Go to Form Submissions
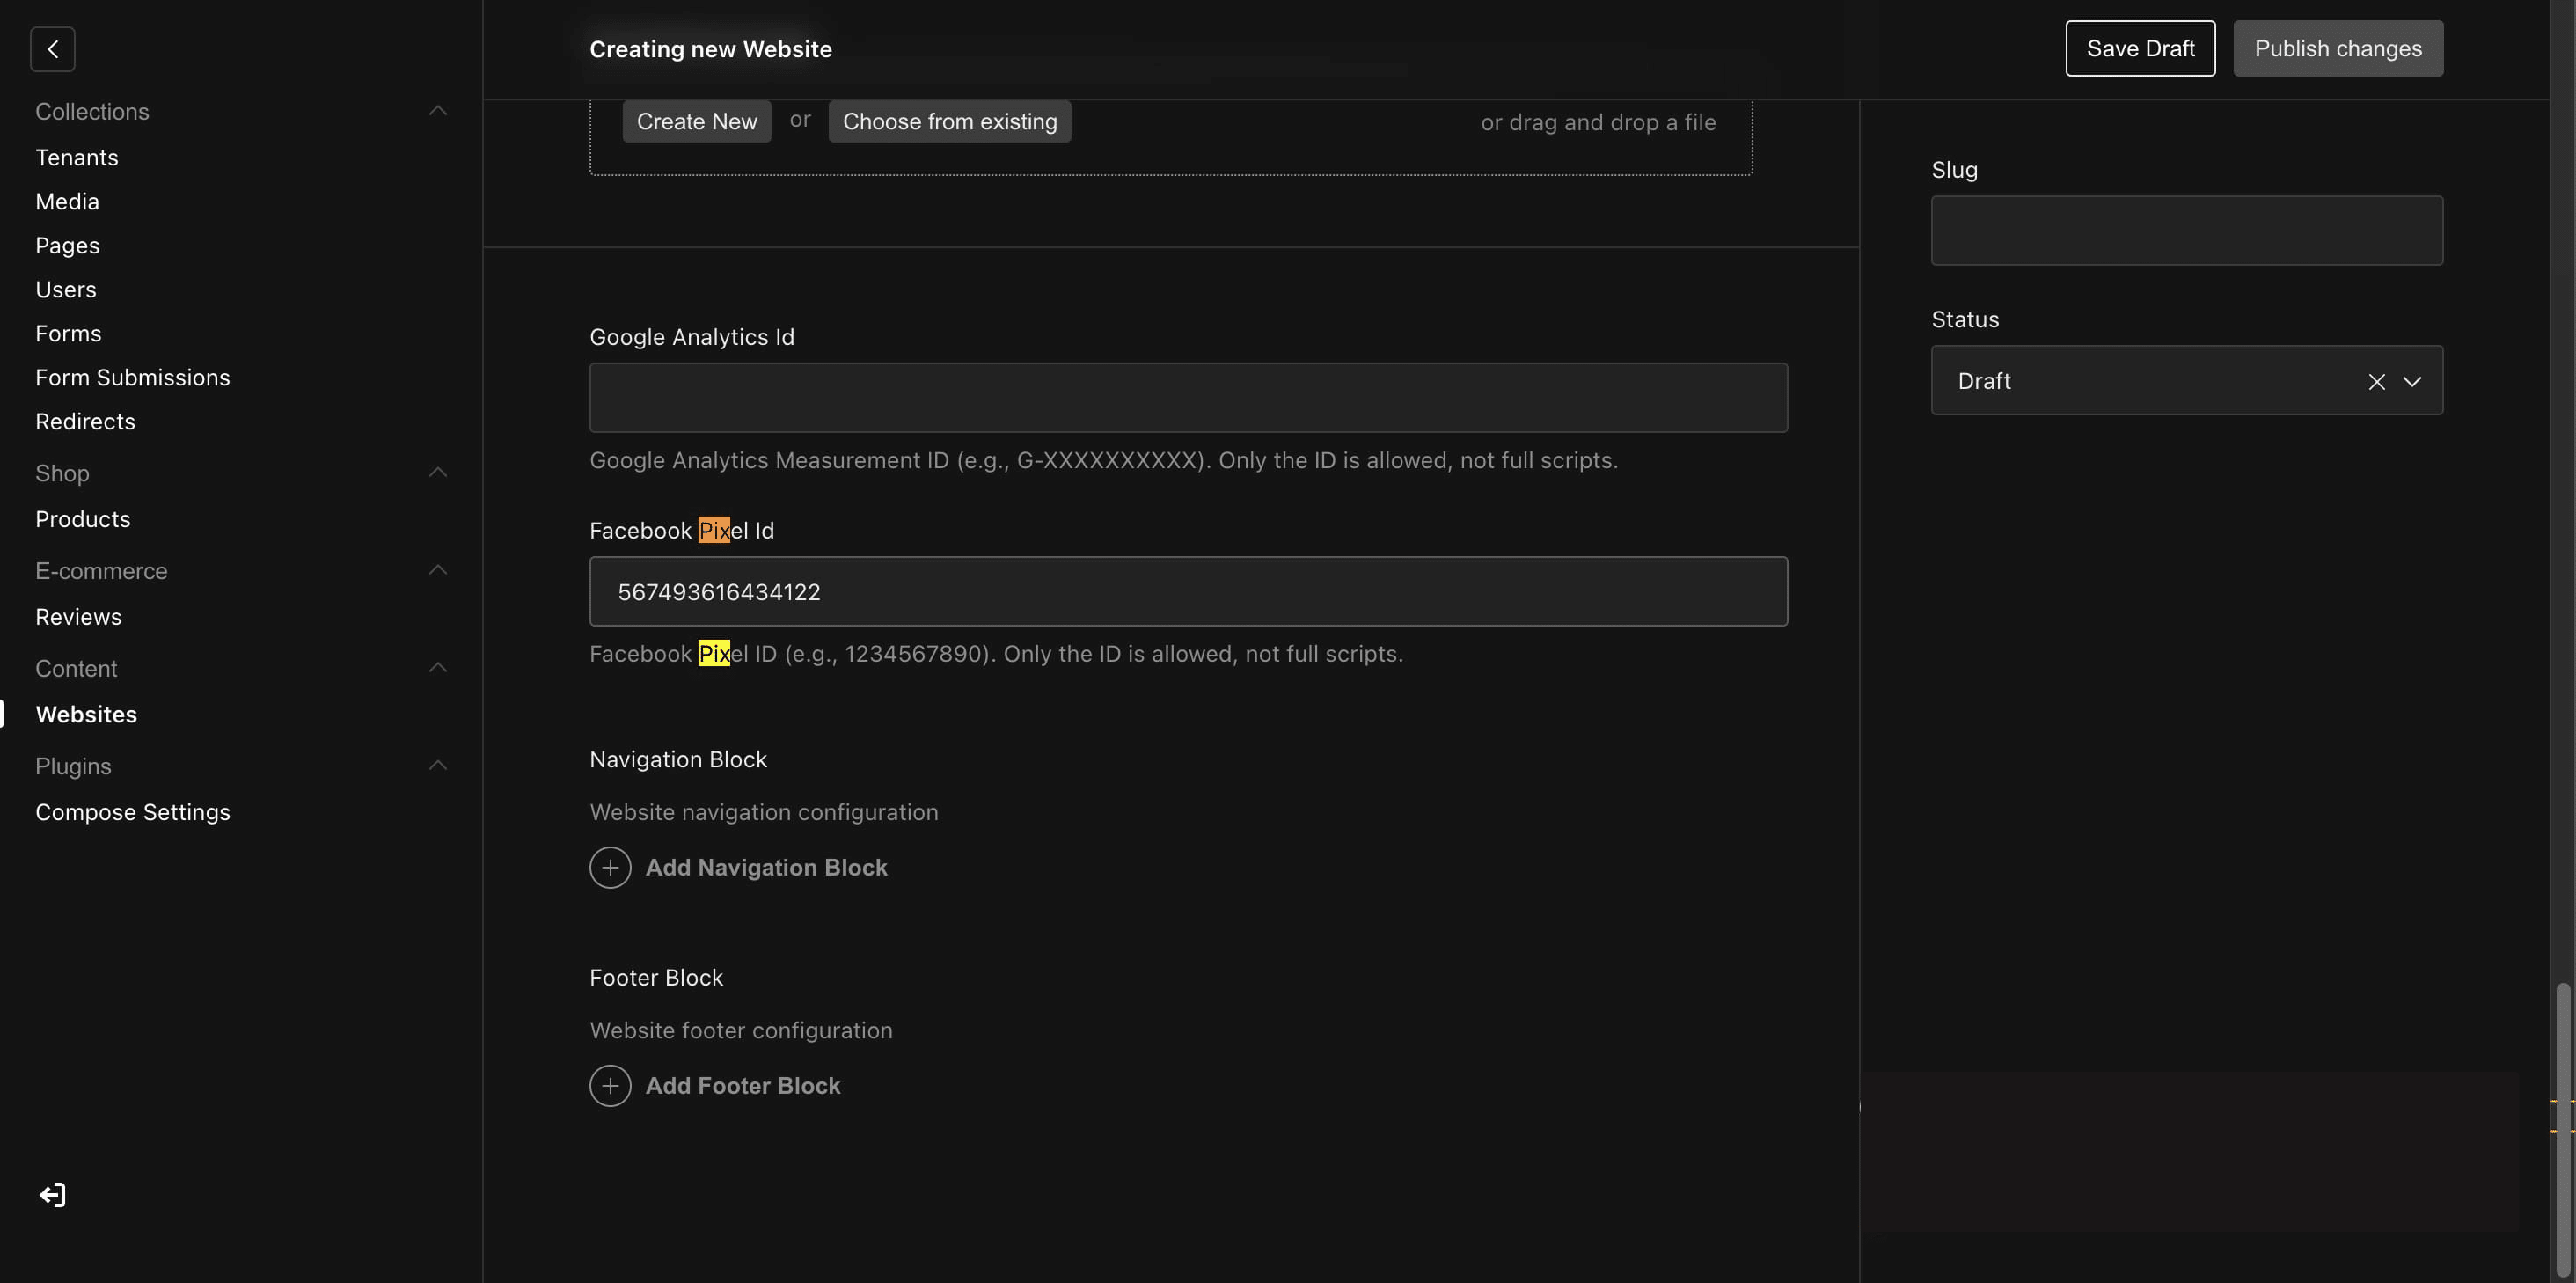This screenshot has width=2576, height=1283. [132, 378]
